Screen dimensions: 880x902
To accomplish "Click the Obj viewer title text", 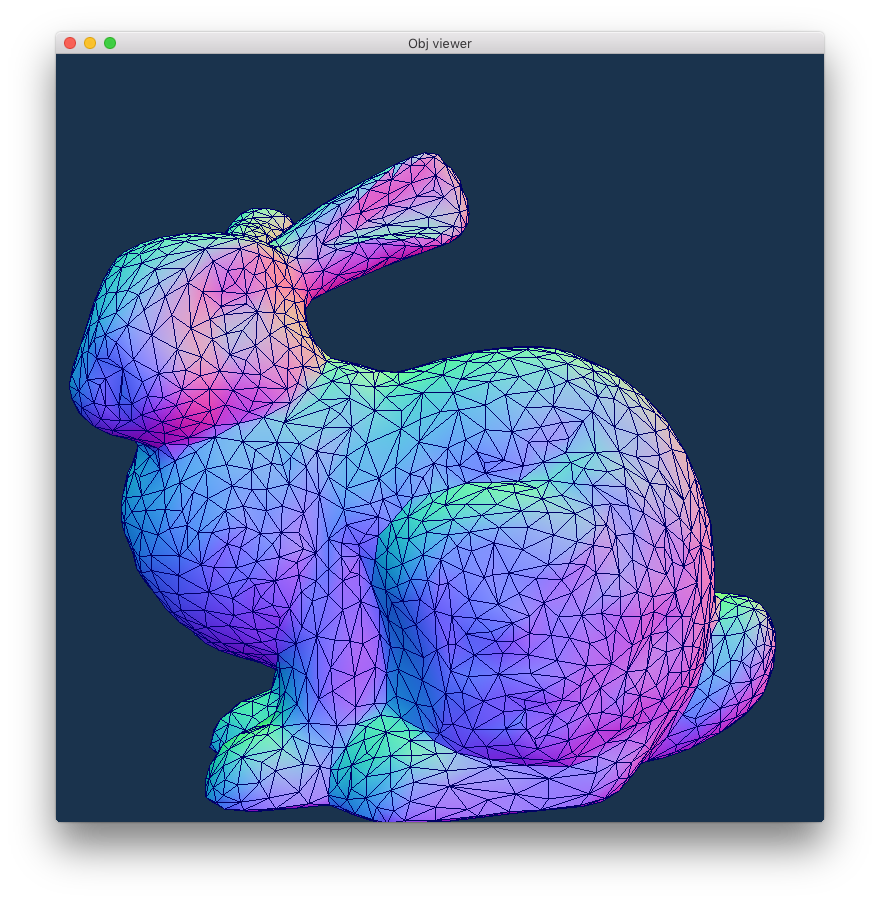I will tap(440, 44).
